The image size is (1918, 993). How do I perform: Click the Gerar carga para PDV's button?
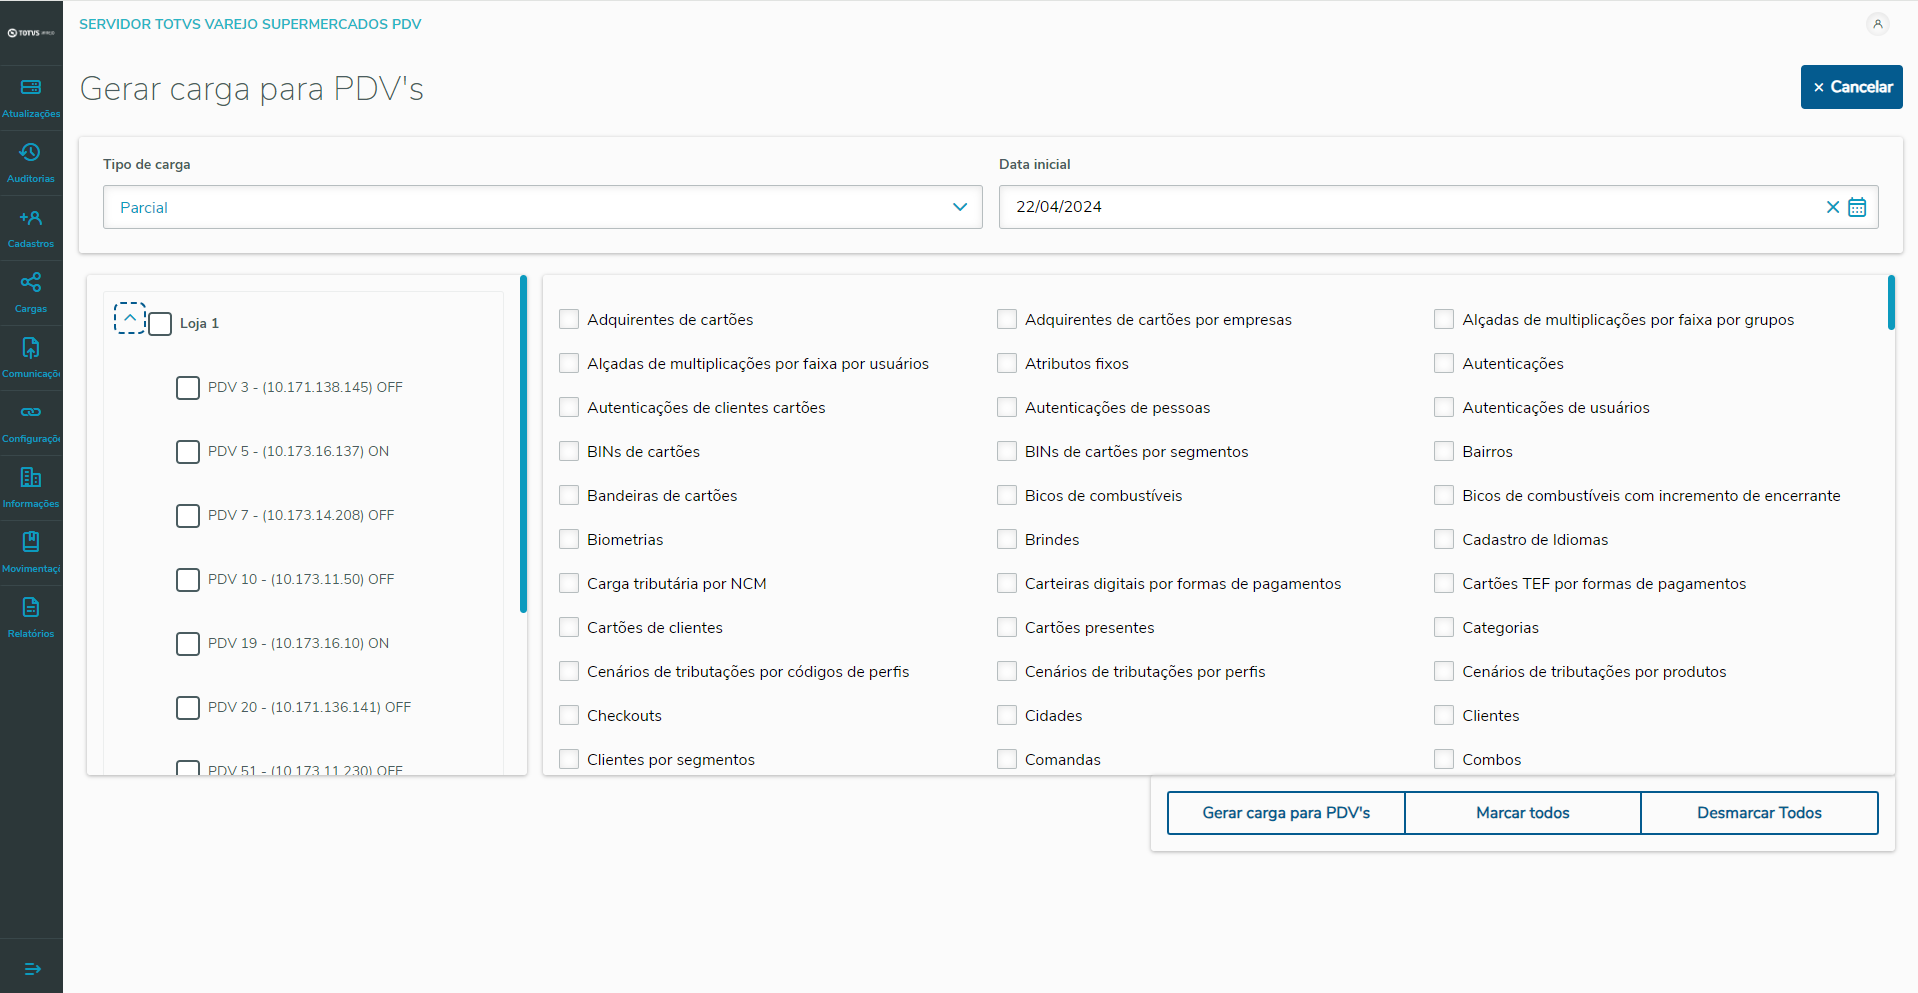(x=1286, y=813)
